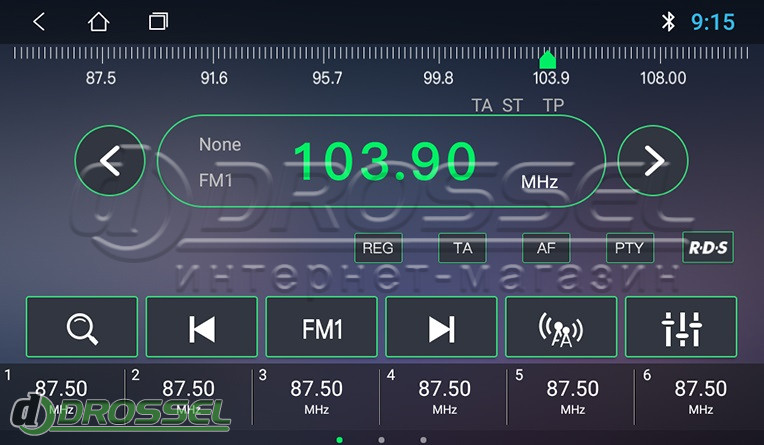Tune down with left arrow circle

tap(110, 160)
